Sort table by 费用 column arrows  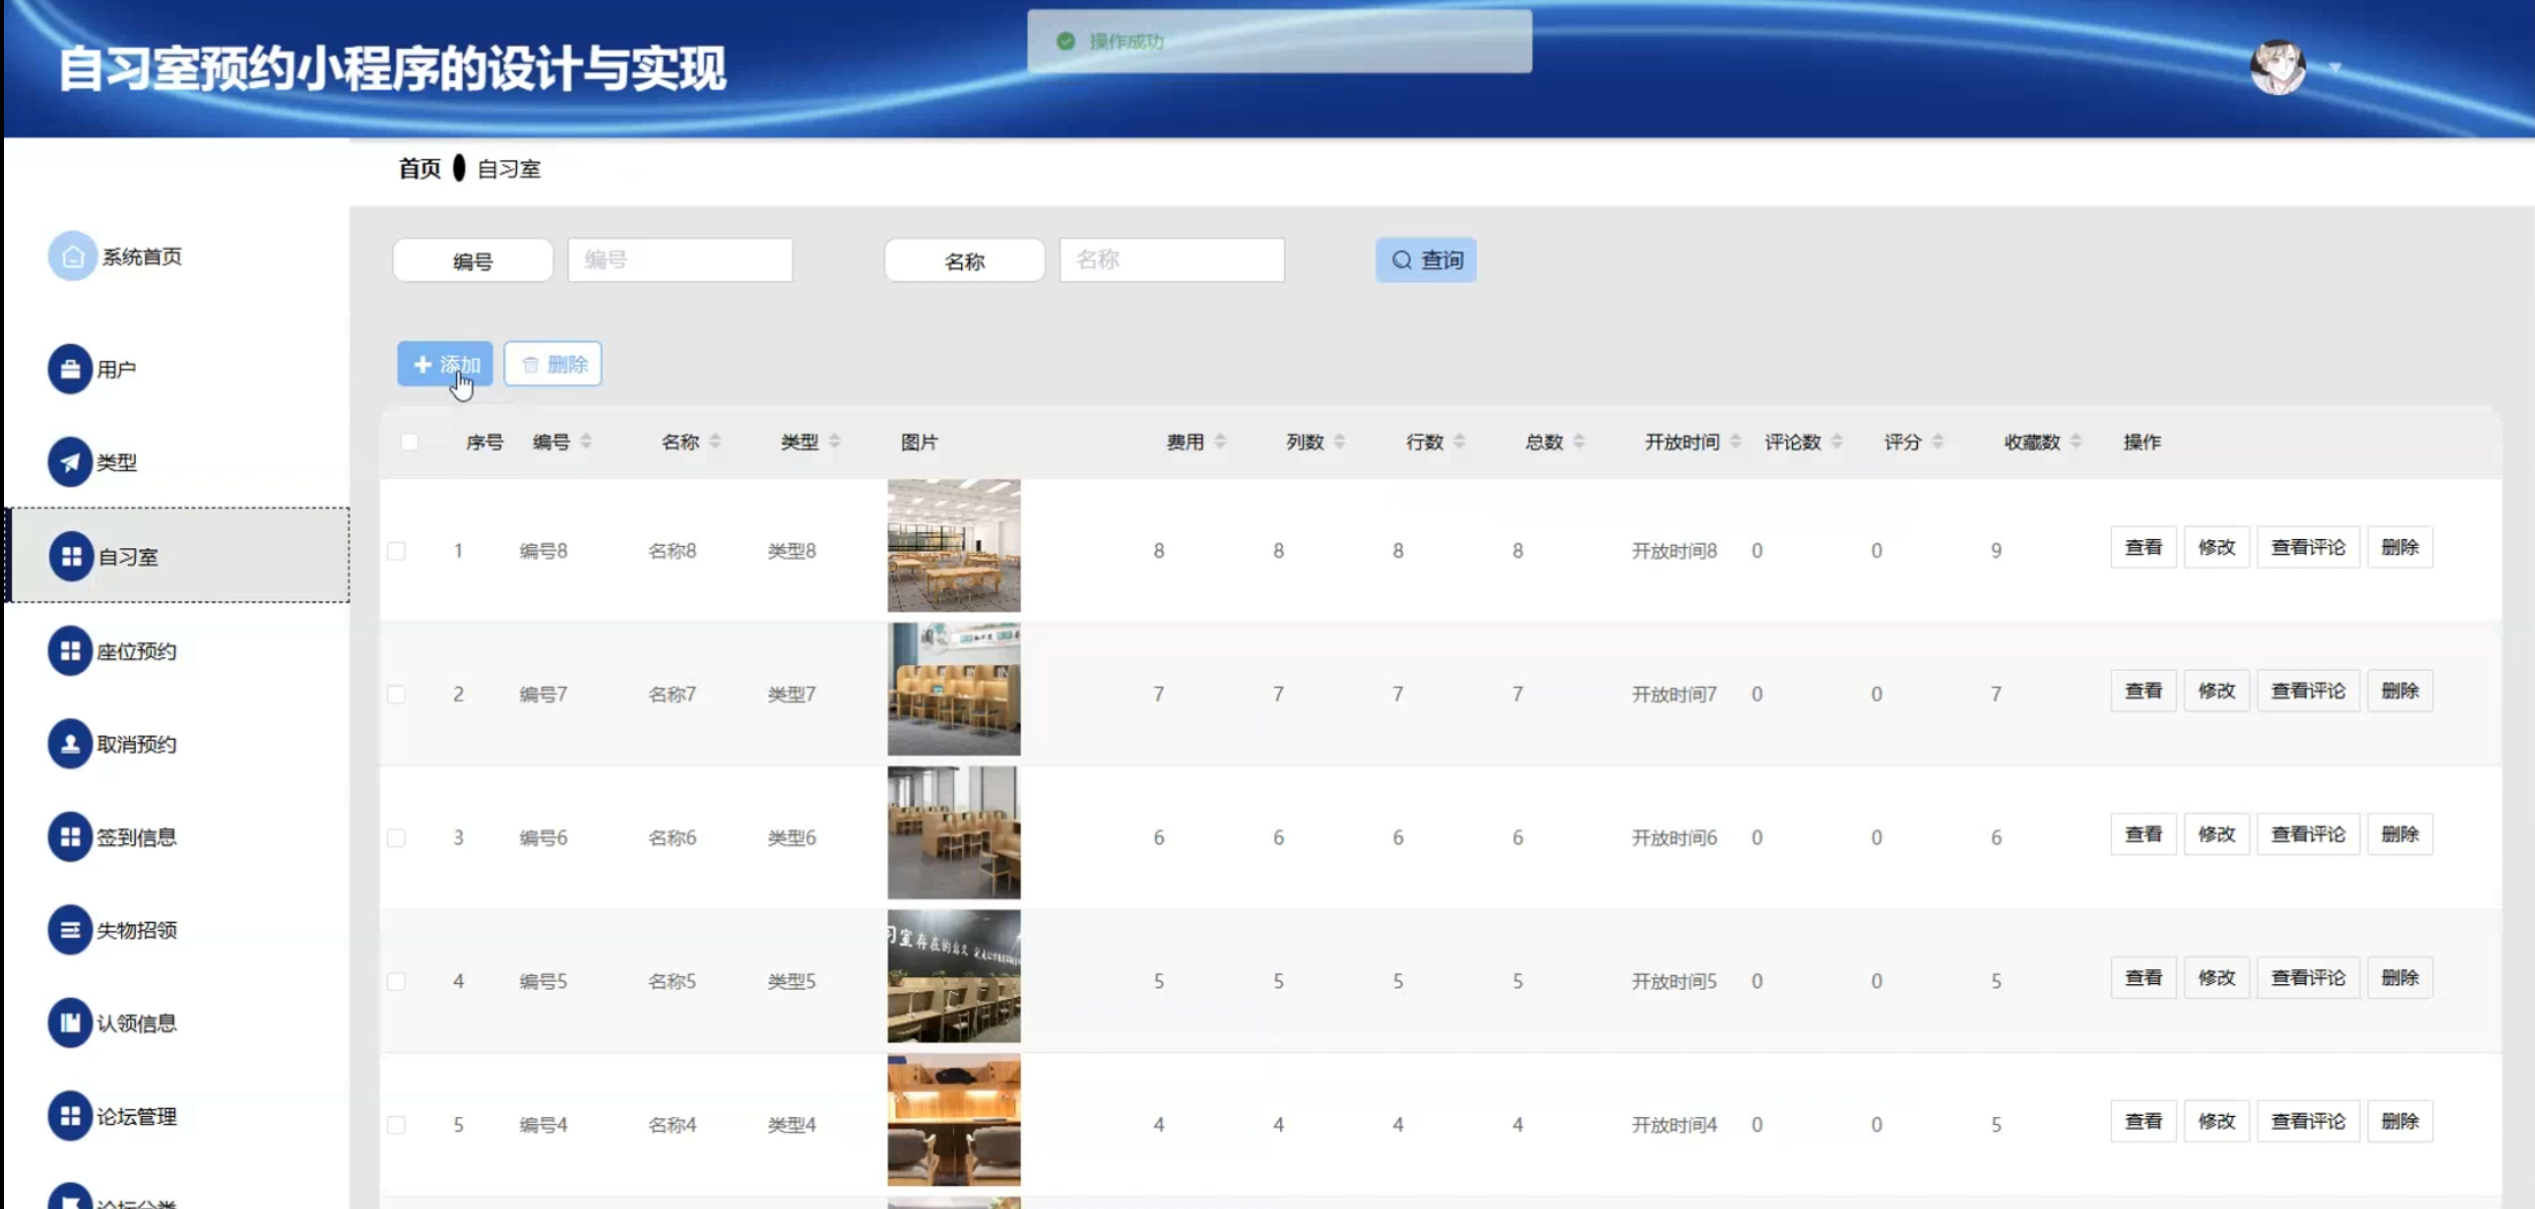click(x=1220, y=442)
